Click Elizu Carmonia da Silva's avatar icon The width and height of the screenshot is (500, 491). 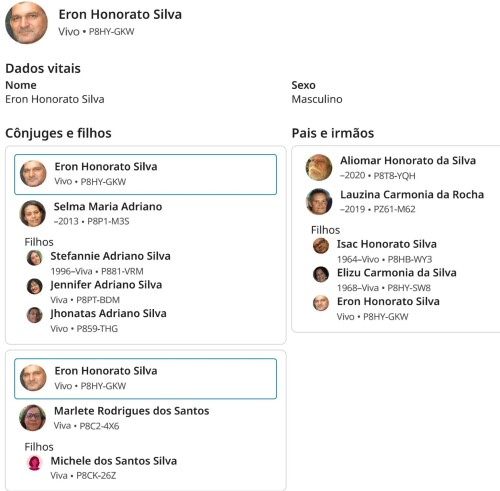click(321, 274)
